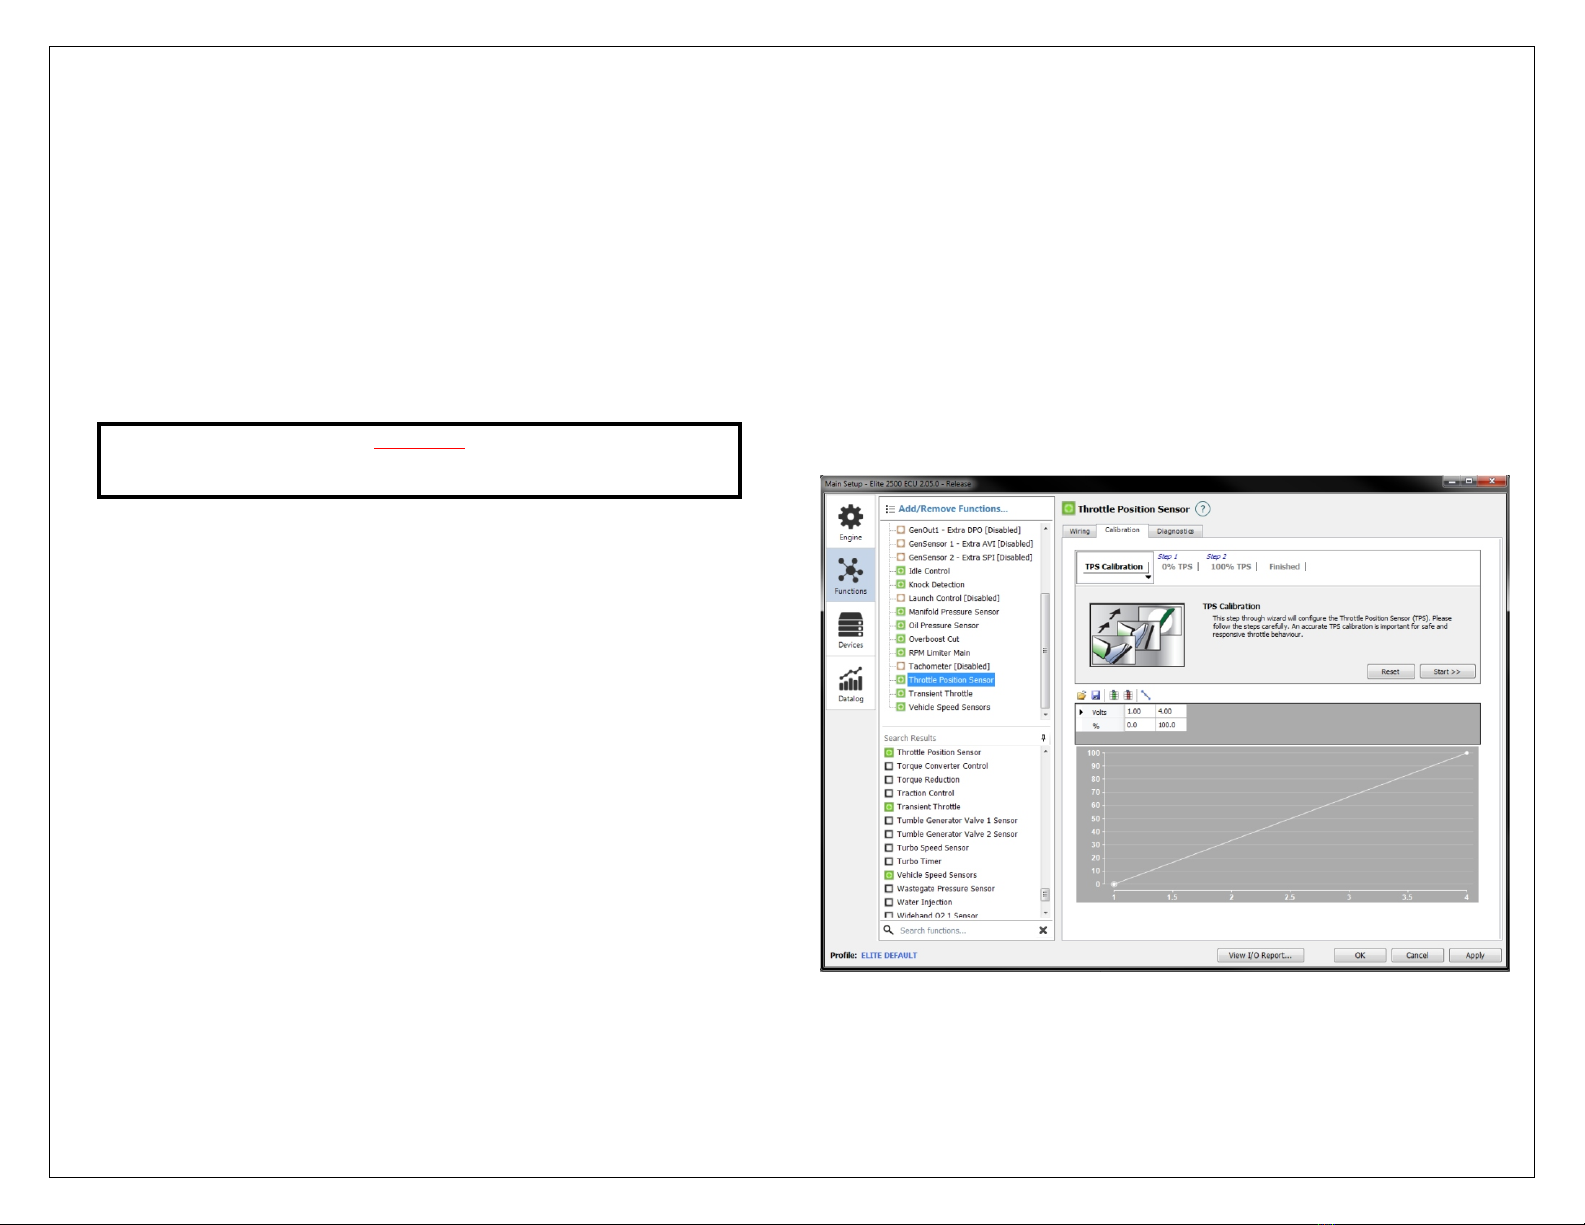The width and height of the screenshot is (1585, 1225).
Task: Select the Functions sidebar icon
Action: 850,576
